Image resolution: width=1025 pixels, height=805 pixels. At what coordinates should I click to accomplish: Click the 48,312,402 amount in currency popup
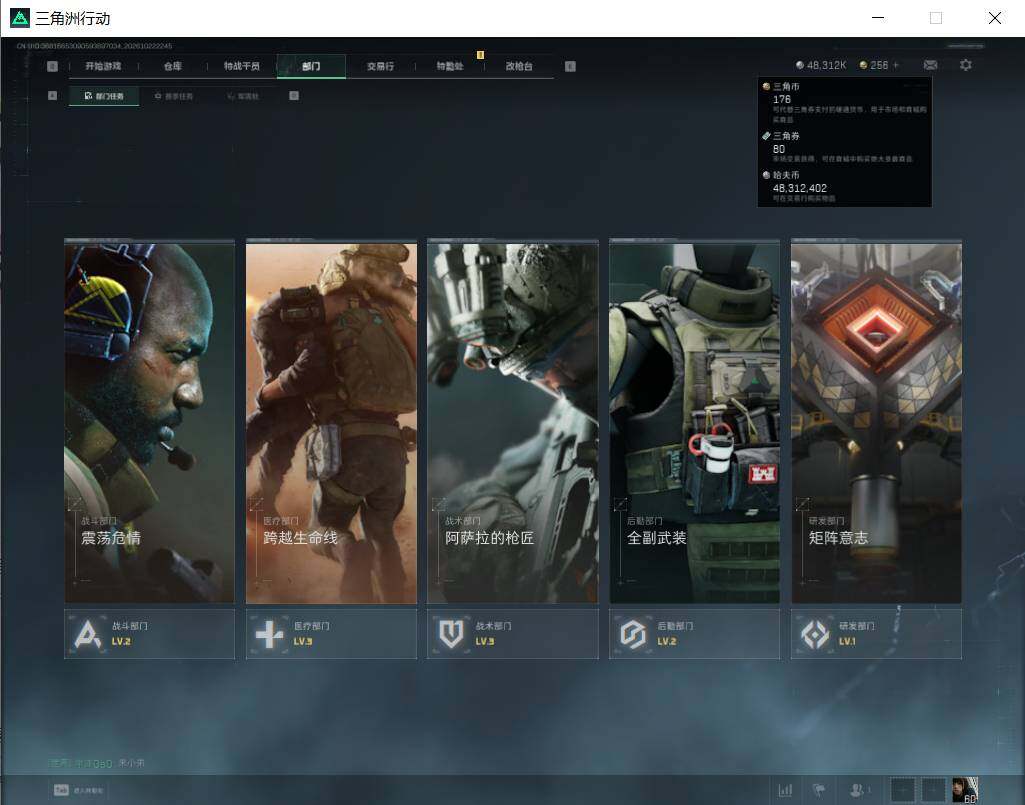pyautogui.click(x=799, y=188)
